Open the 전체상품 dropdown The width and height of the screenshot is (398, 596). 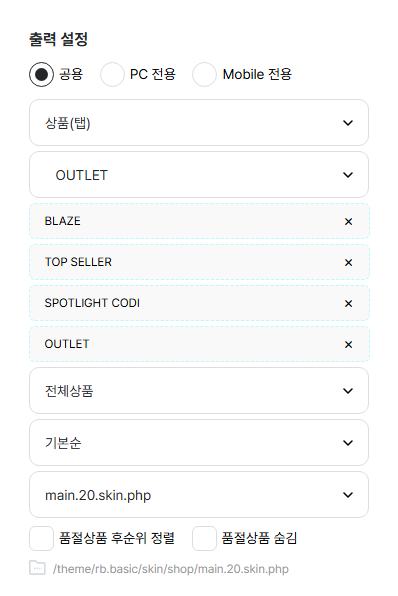(199, 391)
